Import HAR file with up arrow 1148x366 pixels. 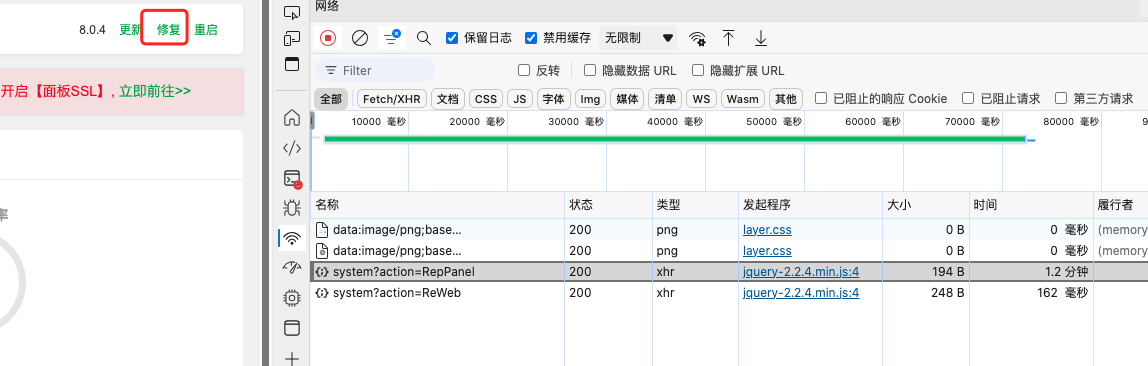click(728, 38)
